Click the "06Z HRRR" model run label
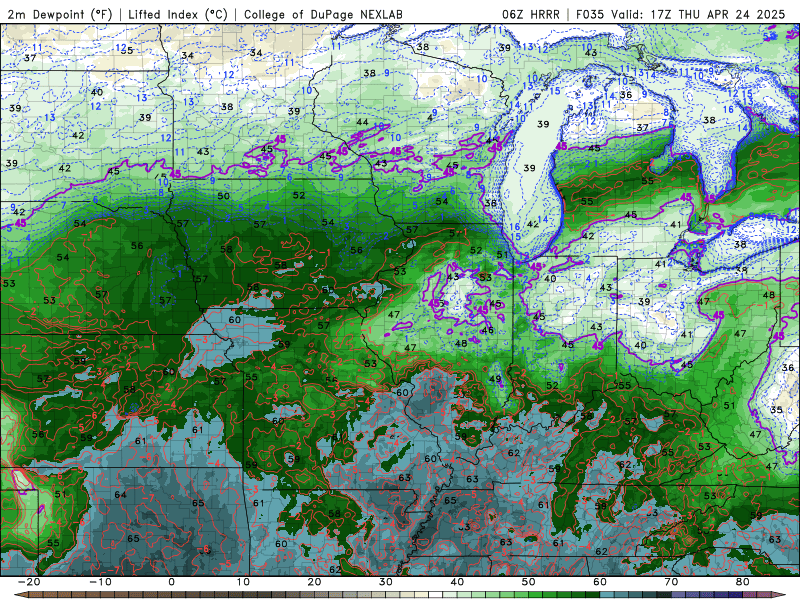800x600 pixels. coord(531,14)
